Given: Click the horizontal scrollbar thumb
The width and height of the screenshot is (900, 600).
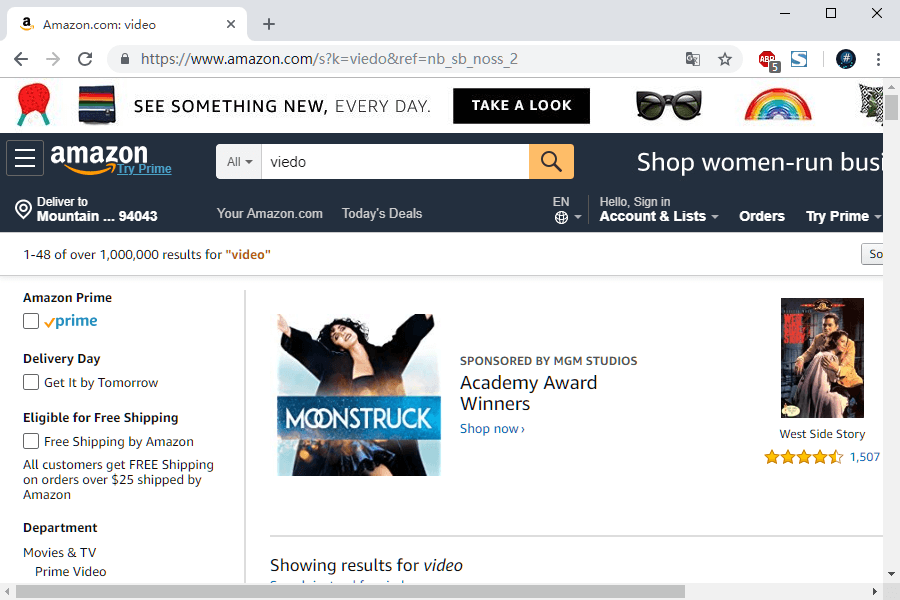Looking at the screenshot, I should (350, 591).
